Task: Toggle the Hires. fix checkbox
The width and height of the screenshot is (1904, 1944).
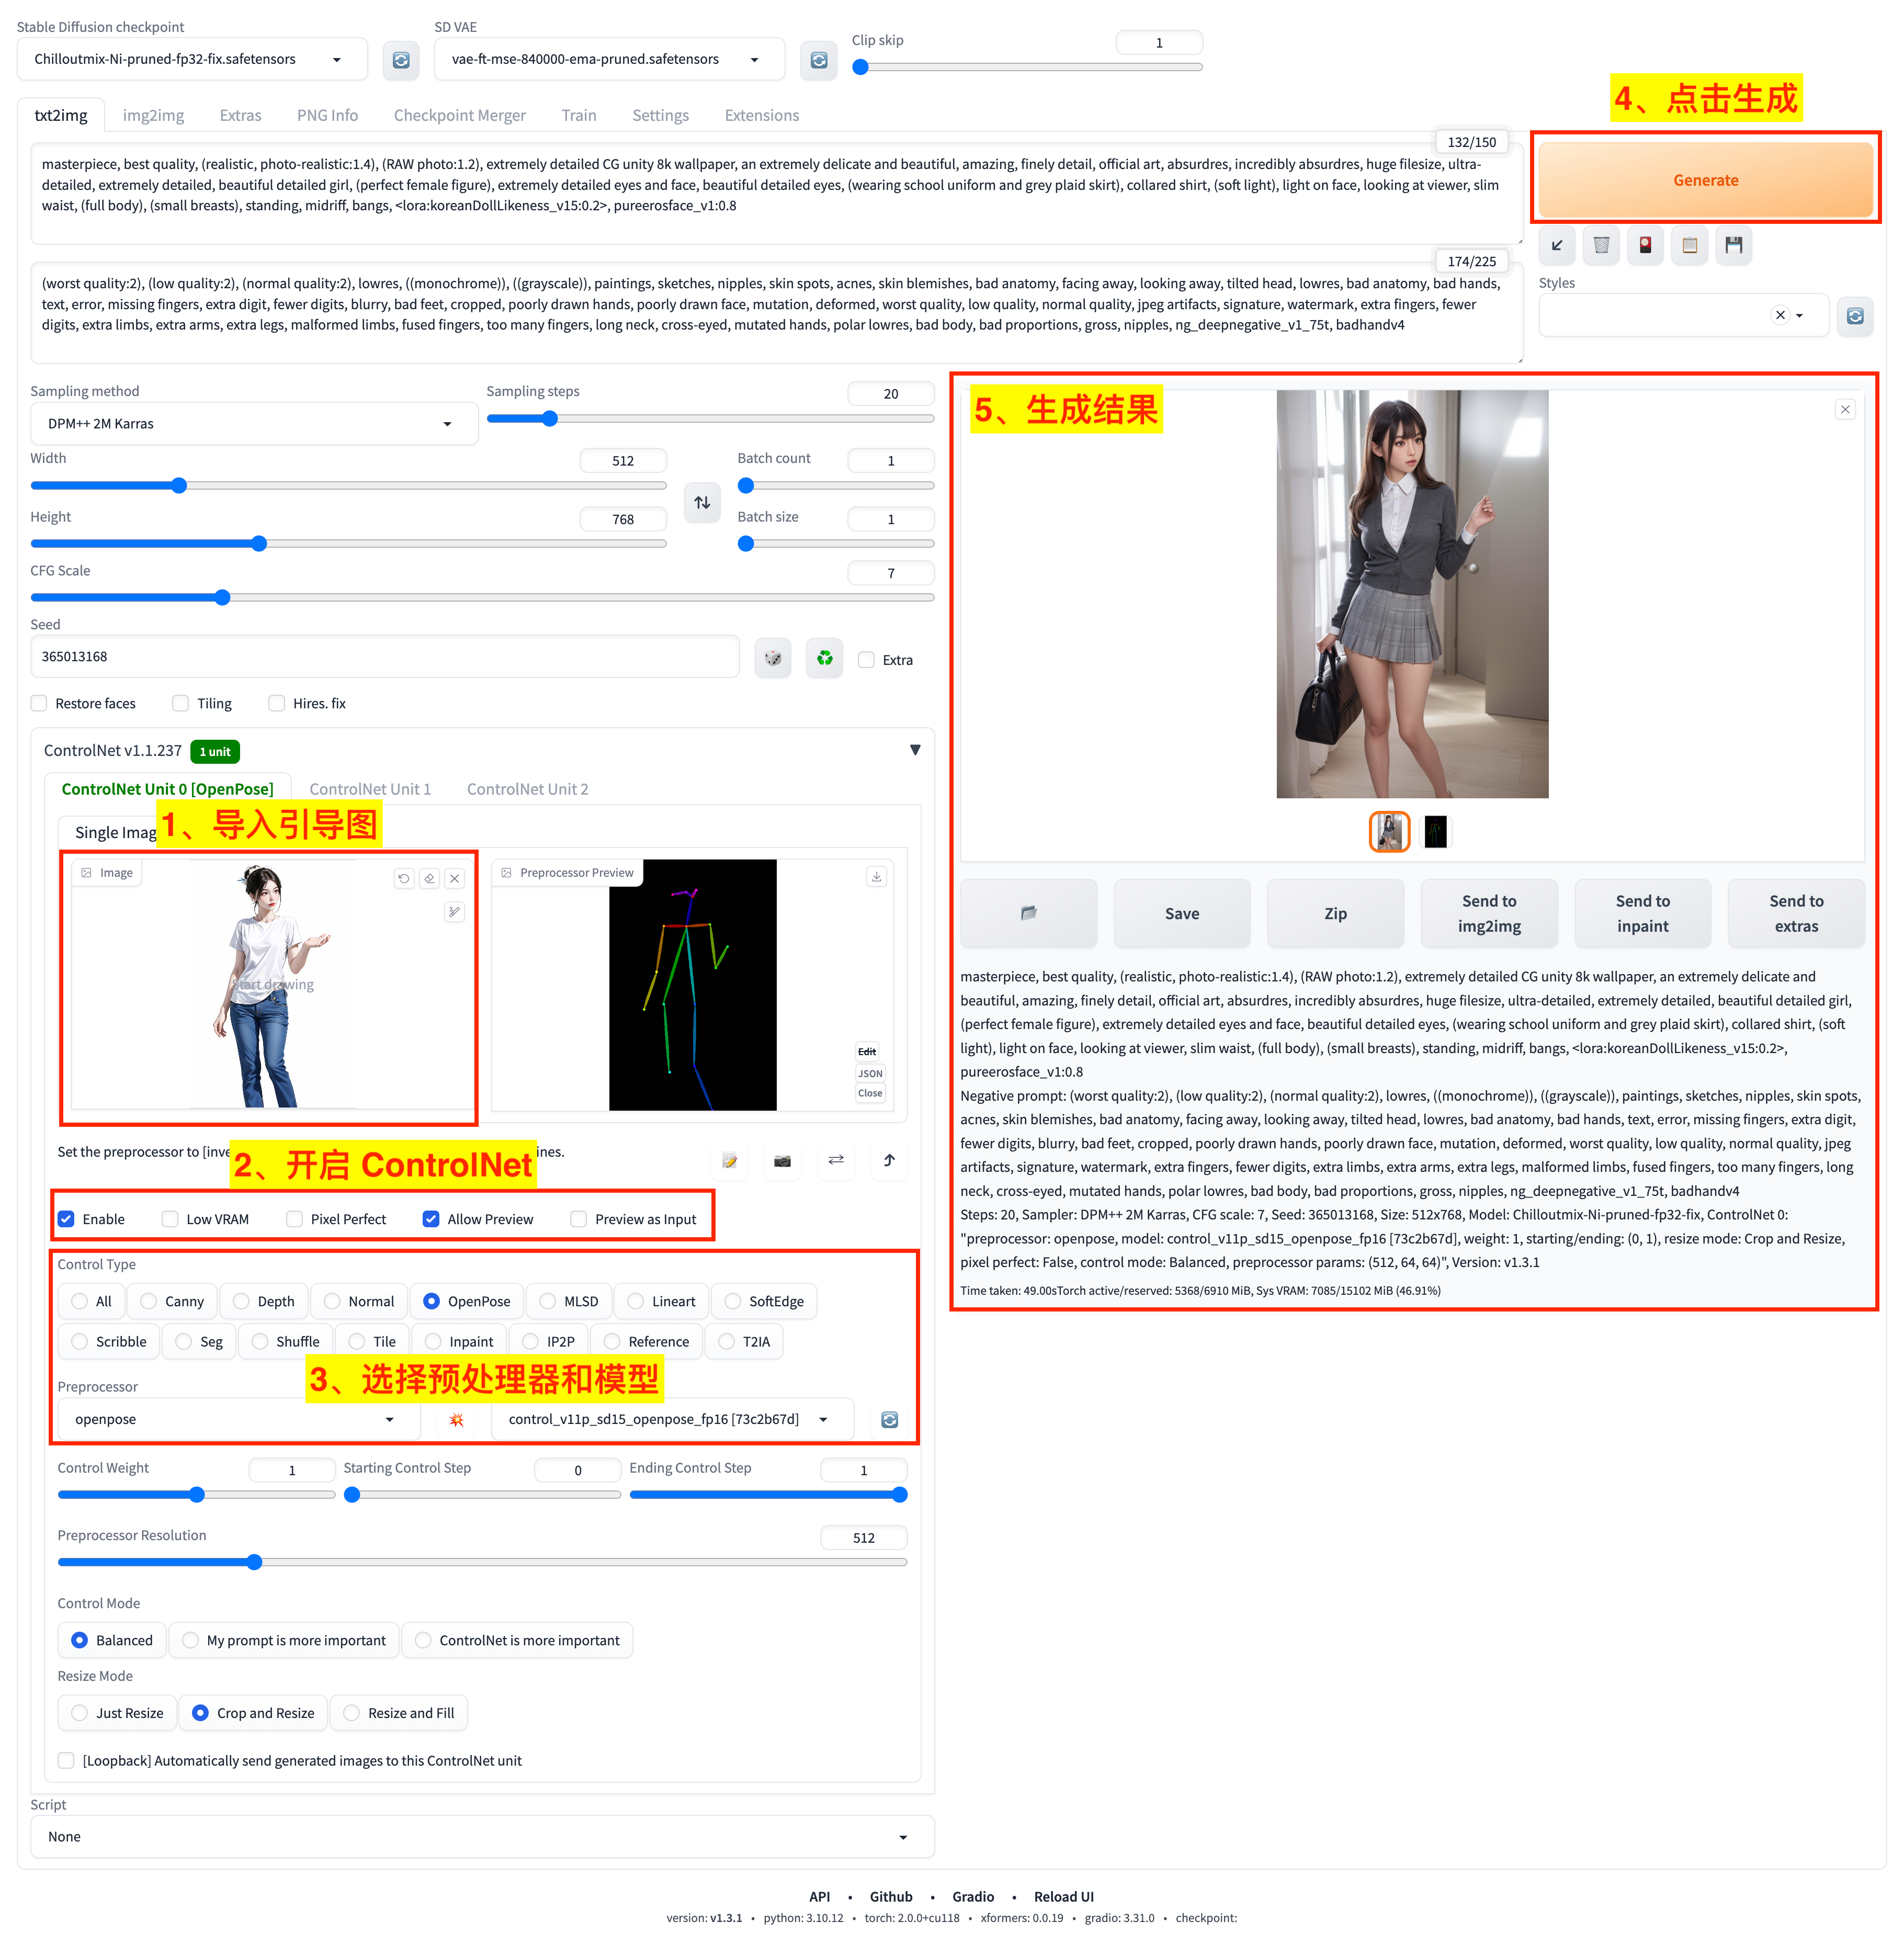Action: coord(276,703)
